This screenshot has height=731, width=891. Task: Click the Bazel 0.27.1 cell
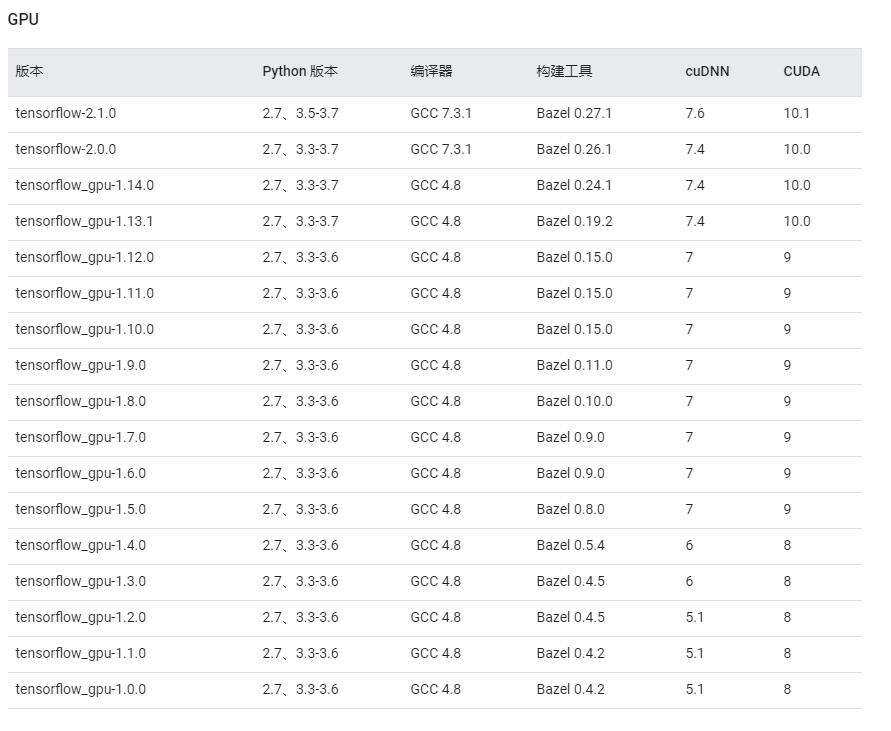[574, 113]
